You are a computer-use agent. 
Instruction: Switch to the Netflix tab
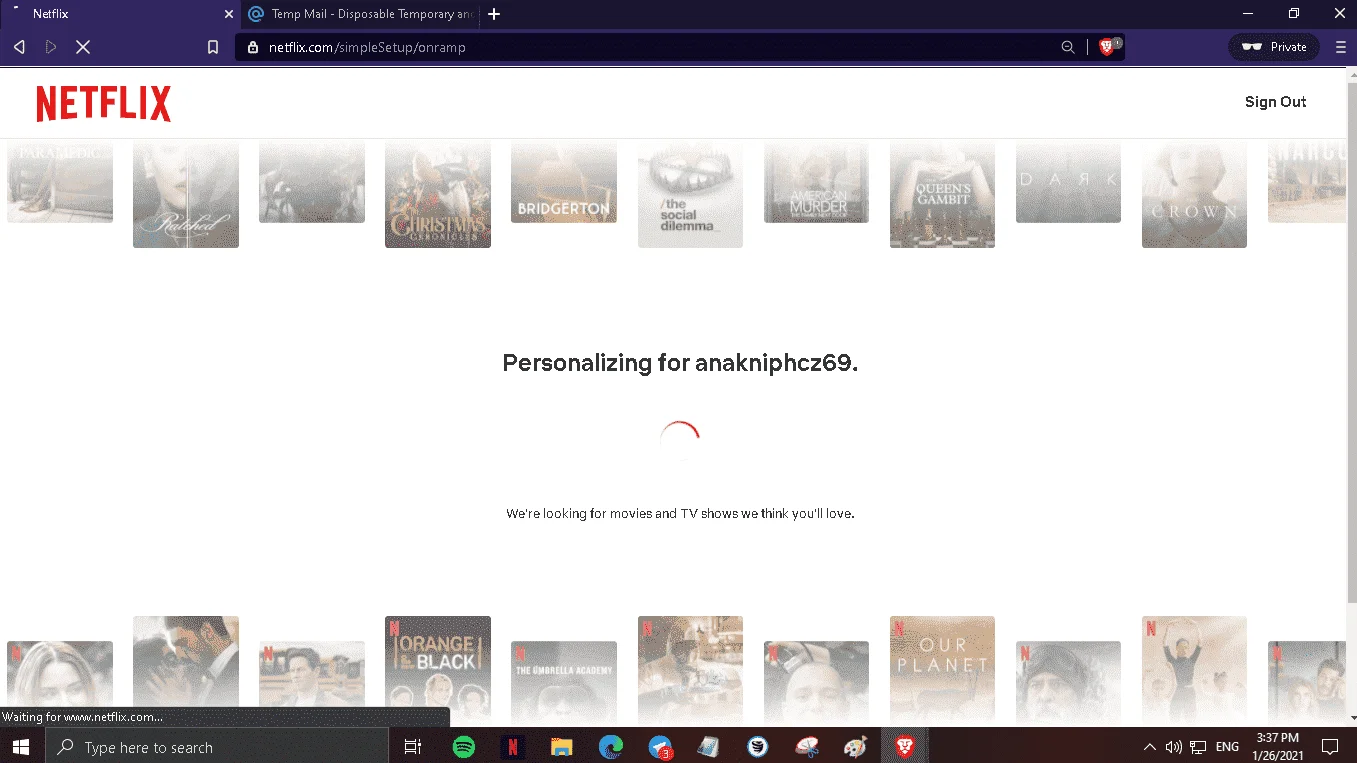120,14
